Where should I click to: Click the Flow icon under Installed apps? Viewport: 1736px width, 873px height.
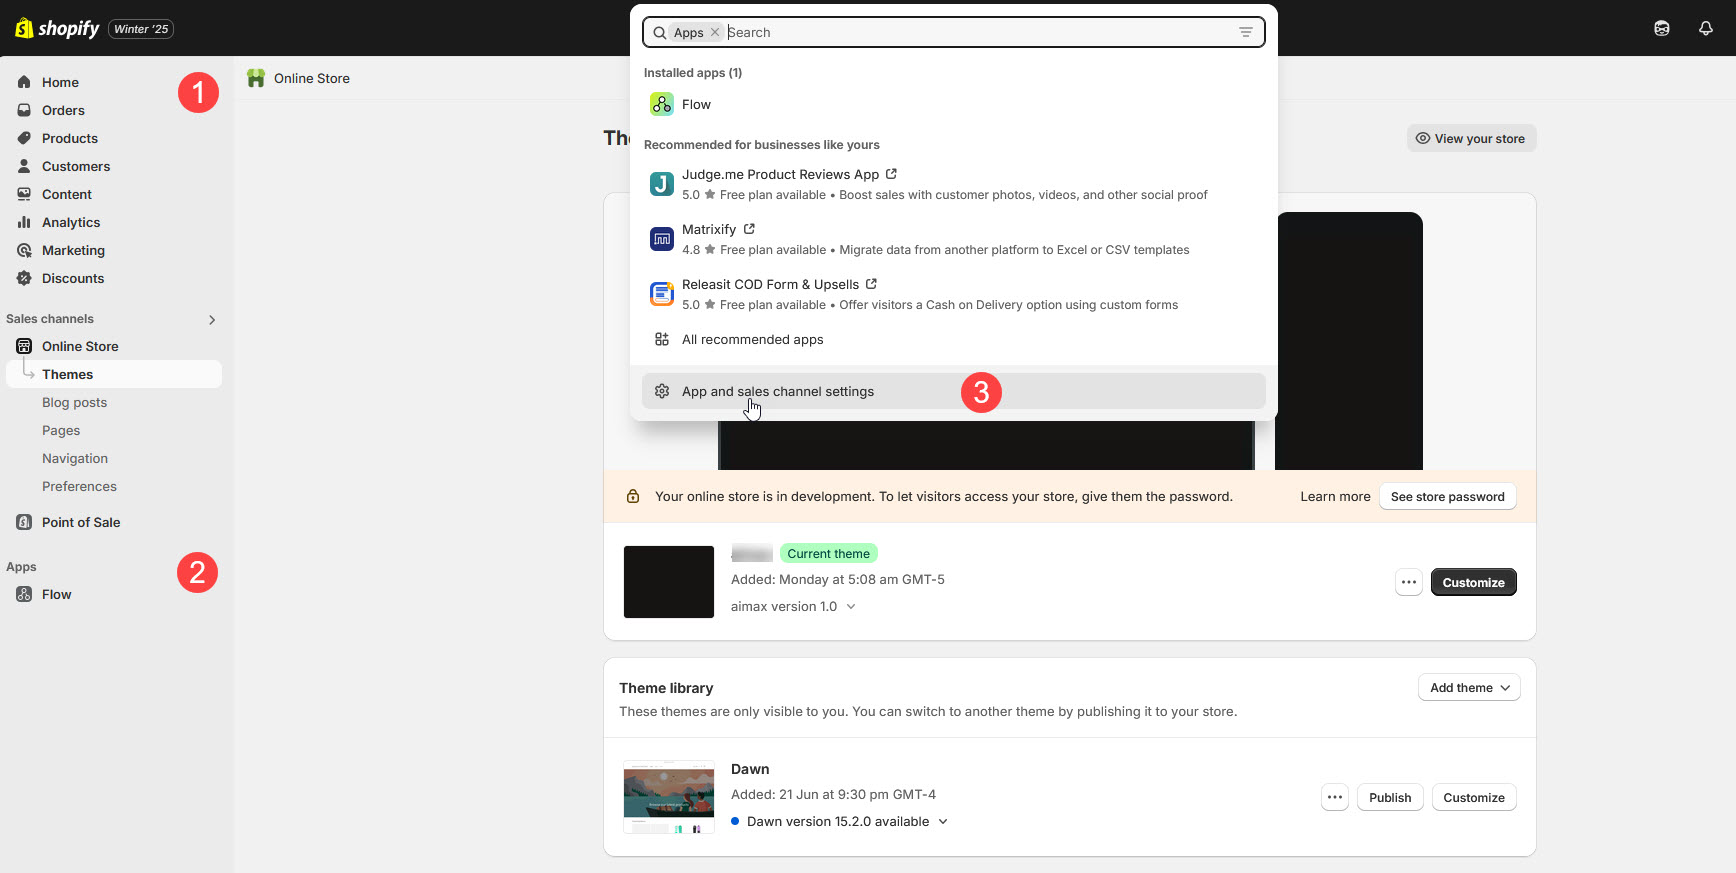pos(662,104)
